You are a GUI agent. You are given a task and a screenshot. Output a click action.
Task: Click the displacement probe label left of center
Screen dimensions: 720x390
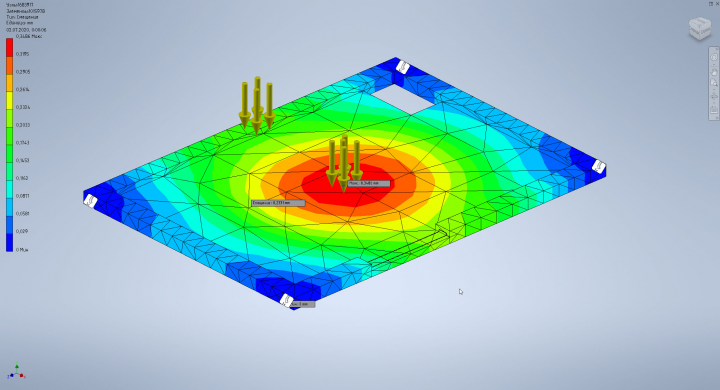tap(278, 203)
